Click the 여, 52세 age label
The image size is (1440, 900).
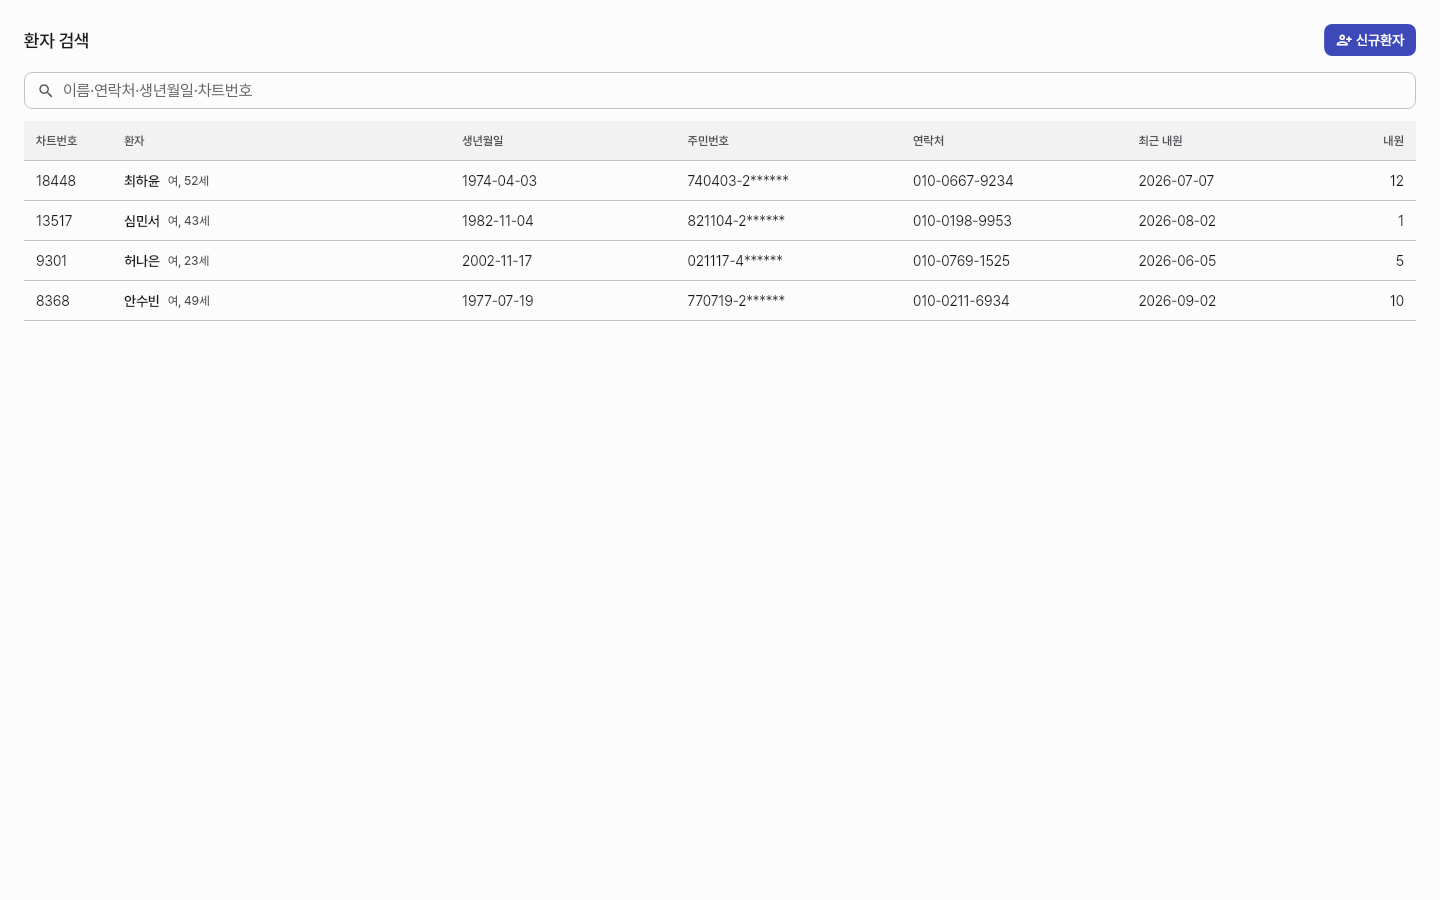[x=189, y=181]
